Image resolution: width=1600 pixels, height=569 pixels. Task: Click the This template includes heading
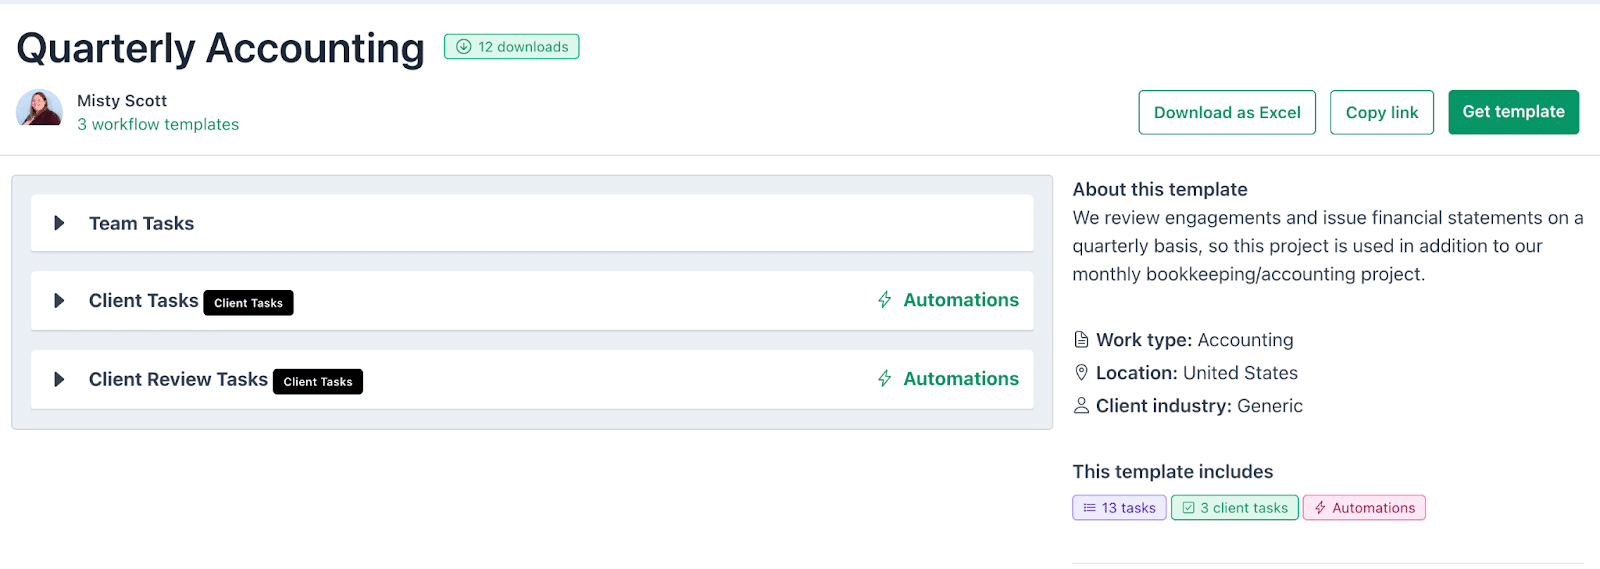tap(1173, 472)
